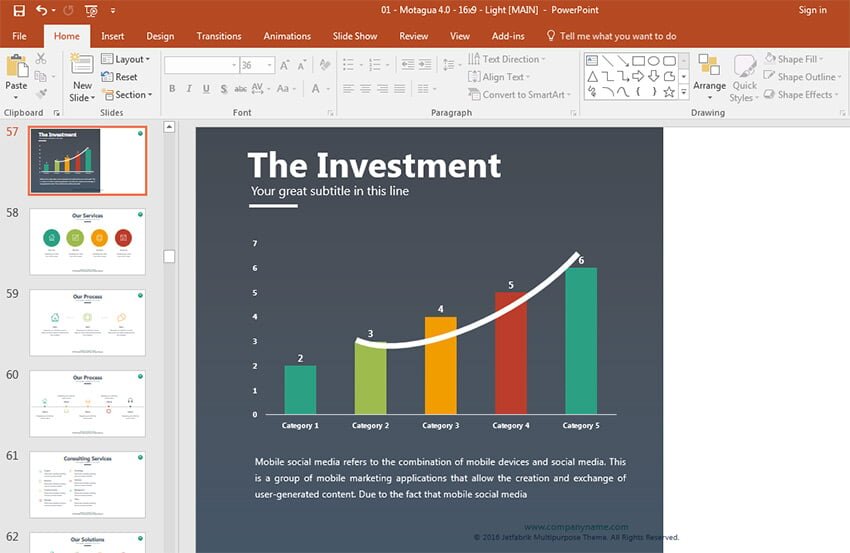The image size is (850, 553).
Task: Click Sign in at the top right
Action: [x=812, y=10]
